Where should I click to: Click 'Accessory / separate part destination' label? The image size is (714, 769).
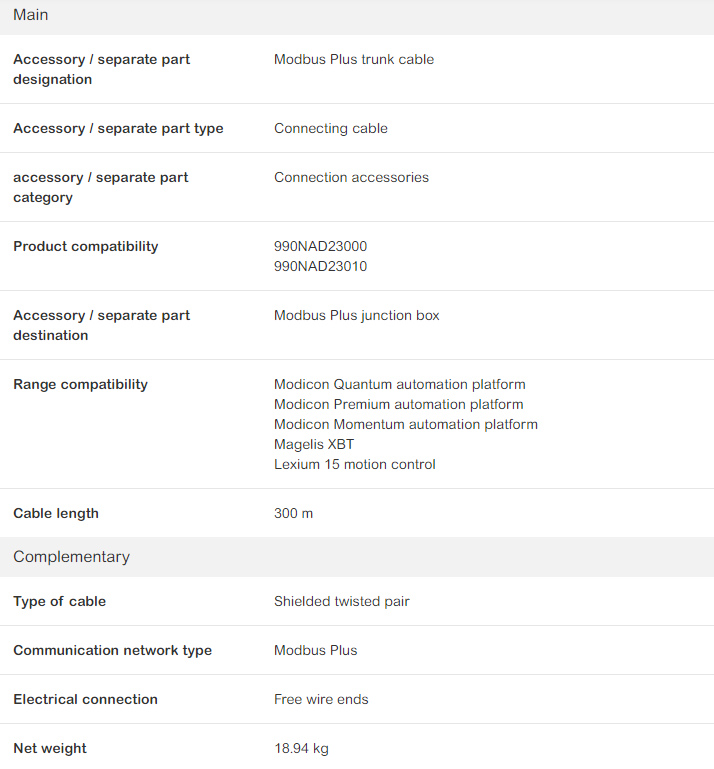(102, 325)
